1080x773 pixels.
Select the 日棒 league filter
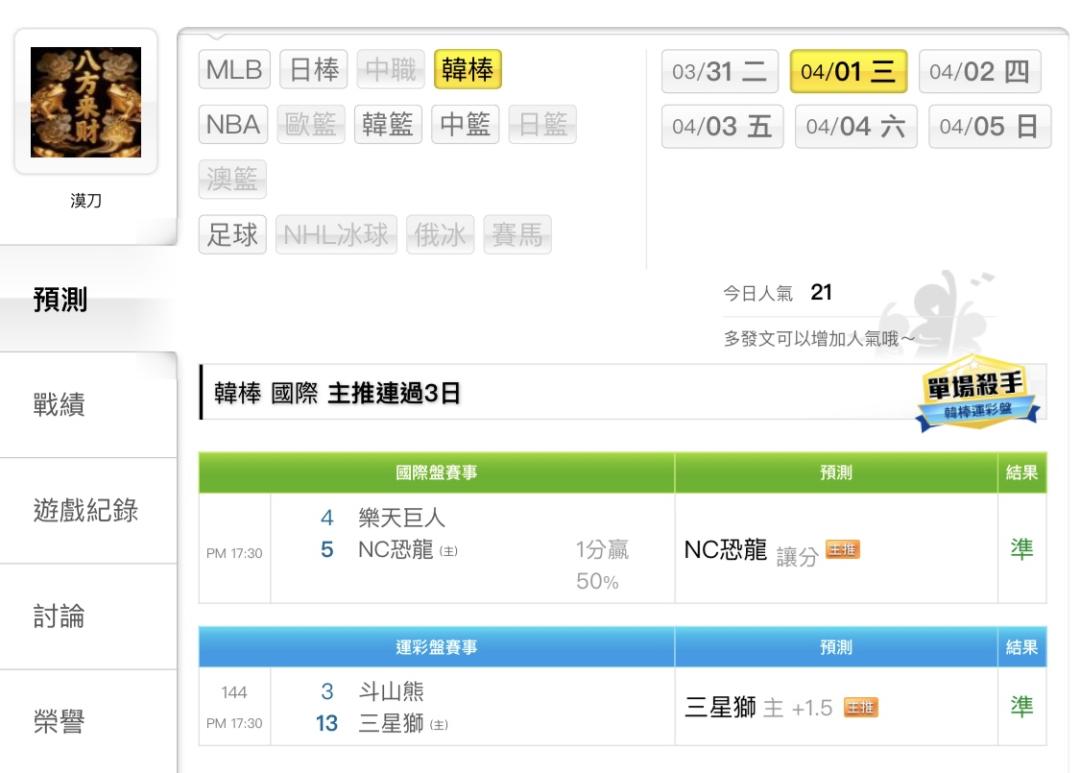[314, 70]
